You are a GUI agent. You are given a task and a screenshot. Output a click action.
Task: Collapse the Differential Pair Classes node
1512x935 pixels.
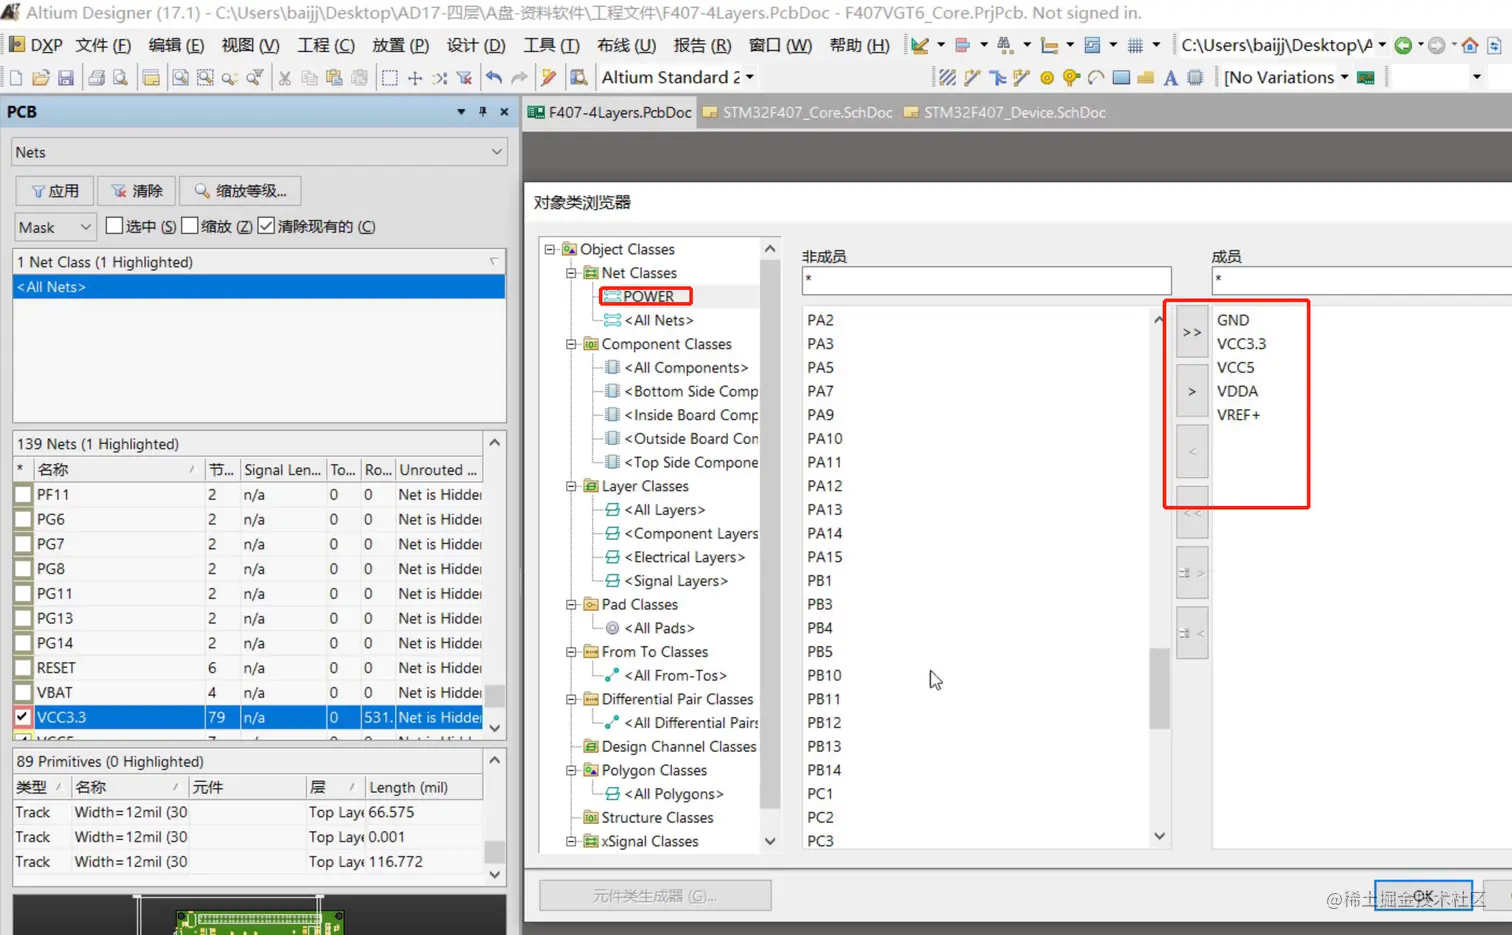(x=571, y=699)
